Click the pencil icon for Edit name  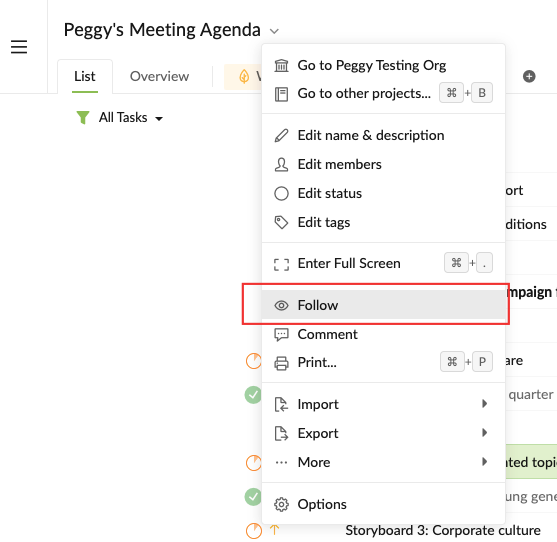point(281,136)
